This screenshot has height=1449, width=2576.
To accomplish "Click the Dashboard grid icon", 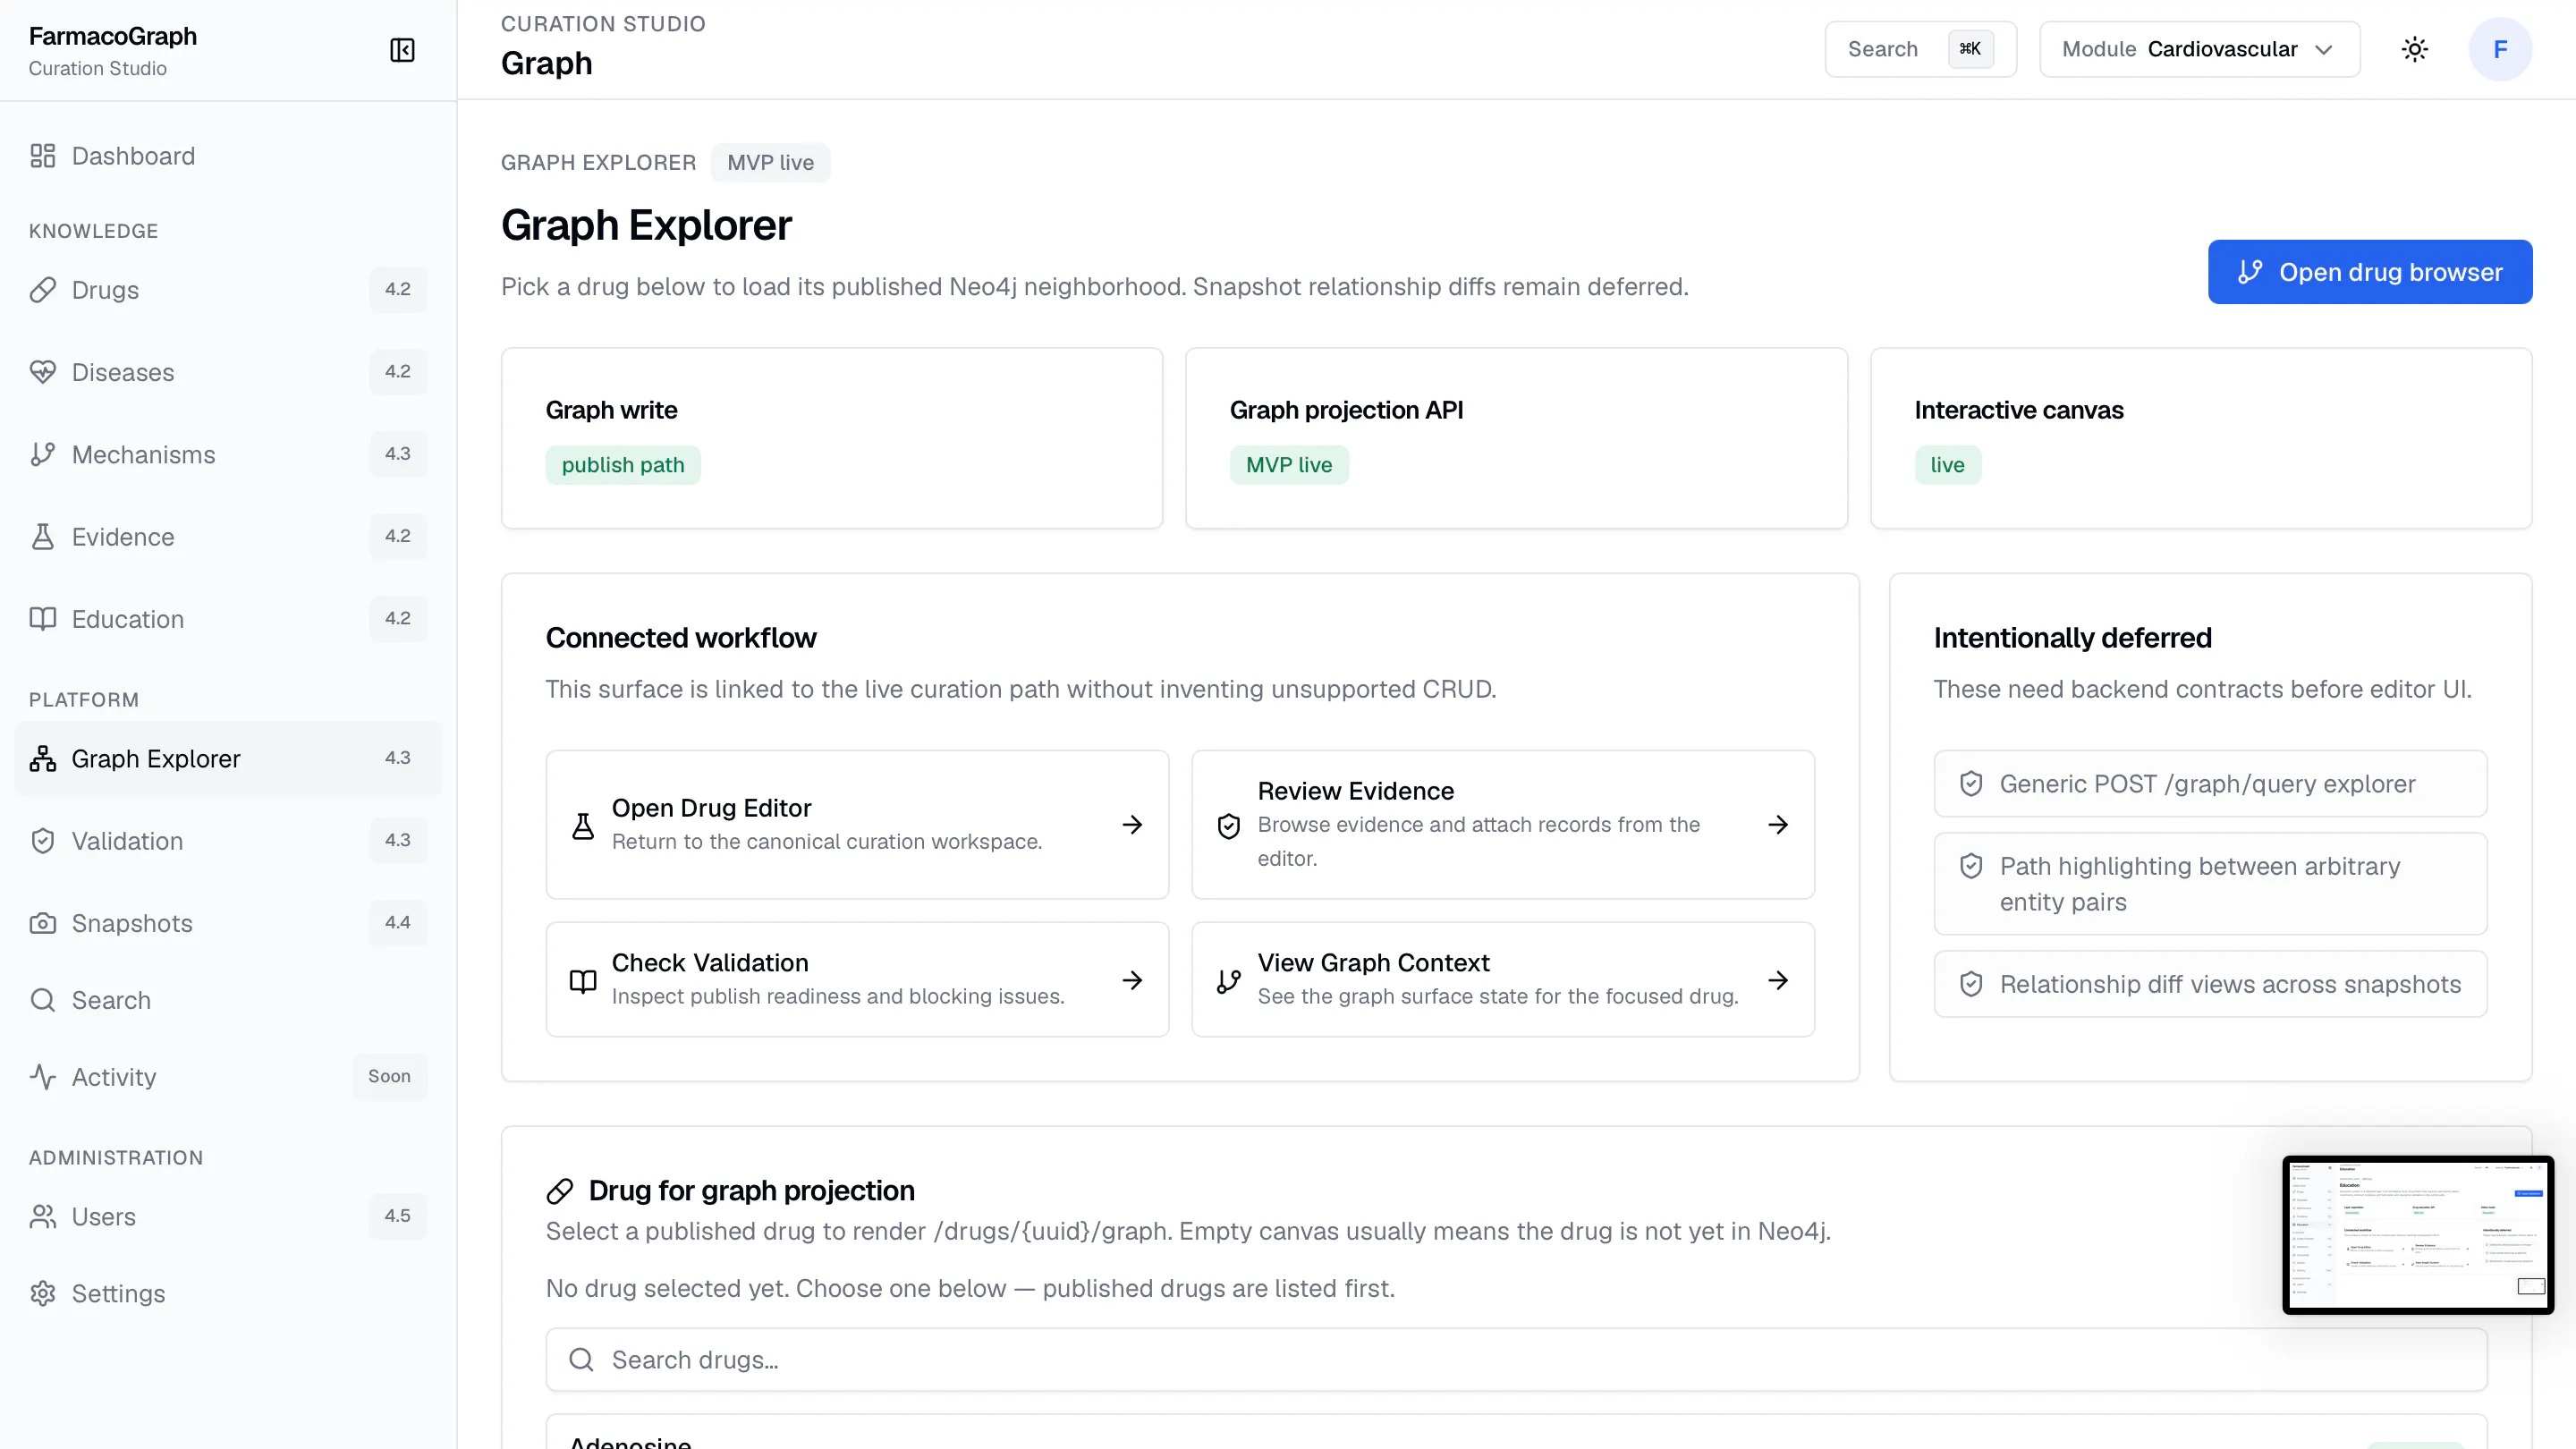I will [x=42, y=156].
